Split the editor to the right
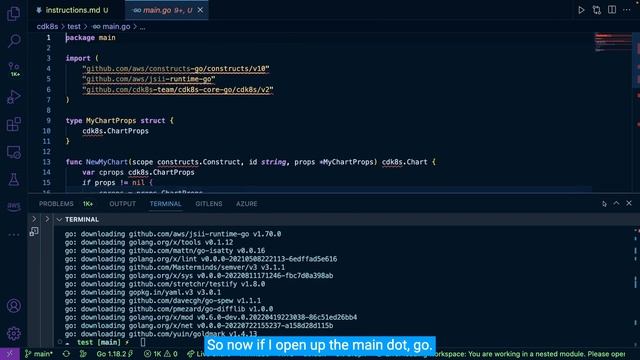Viewport: 640px width, 360px height. [612, 10]
